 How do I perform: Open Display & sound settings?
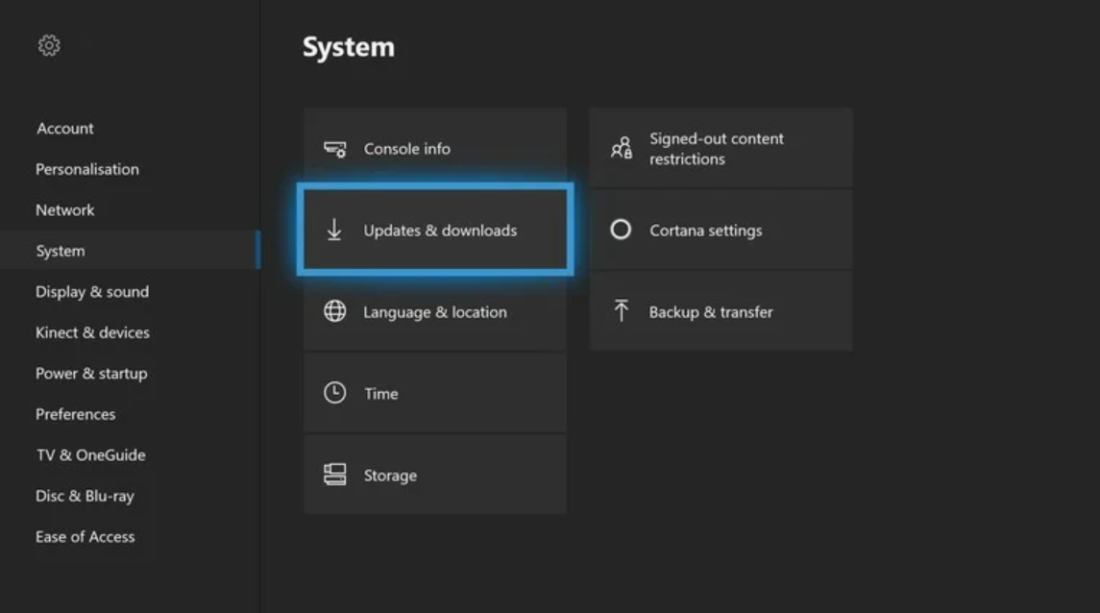(92, 291)
